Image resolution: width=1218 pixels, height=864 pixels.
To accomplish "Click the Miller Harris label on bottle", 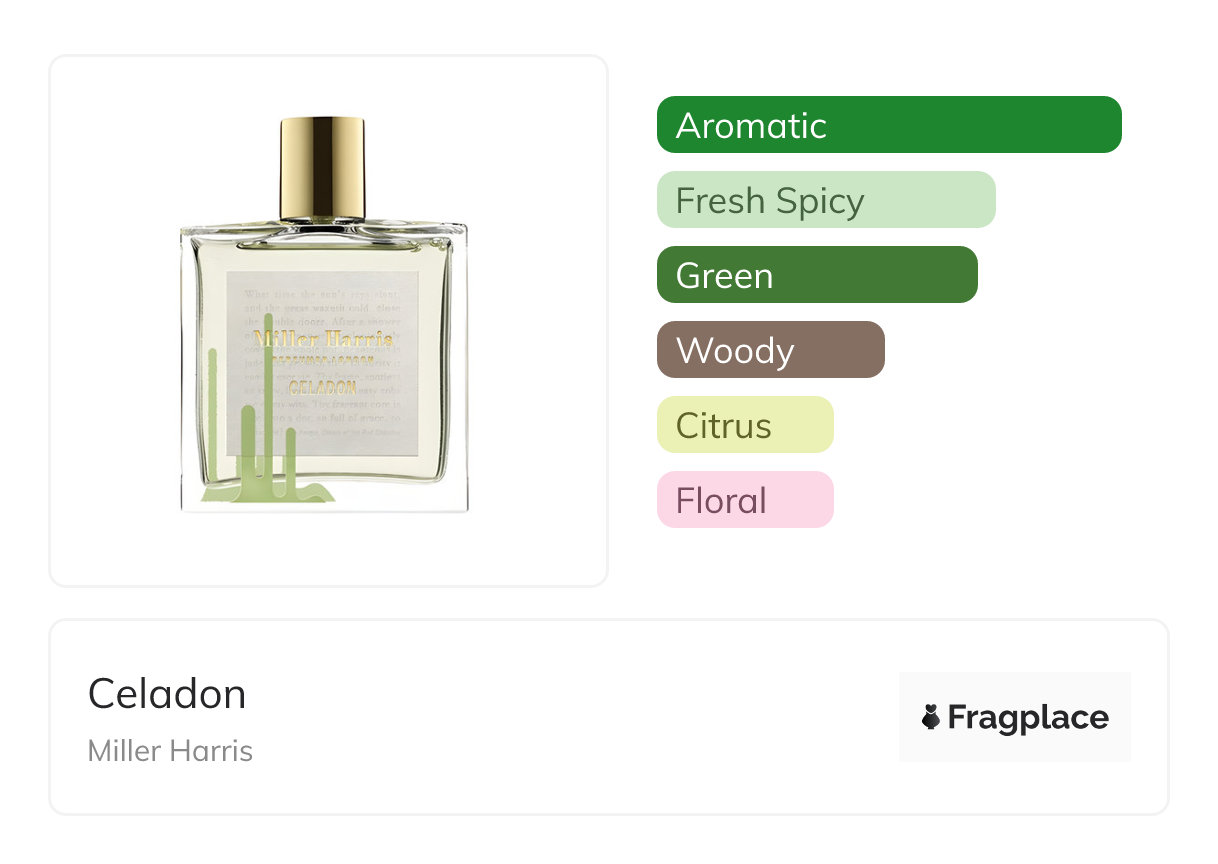I will point(323,340).
